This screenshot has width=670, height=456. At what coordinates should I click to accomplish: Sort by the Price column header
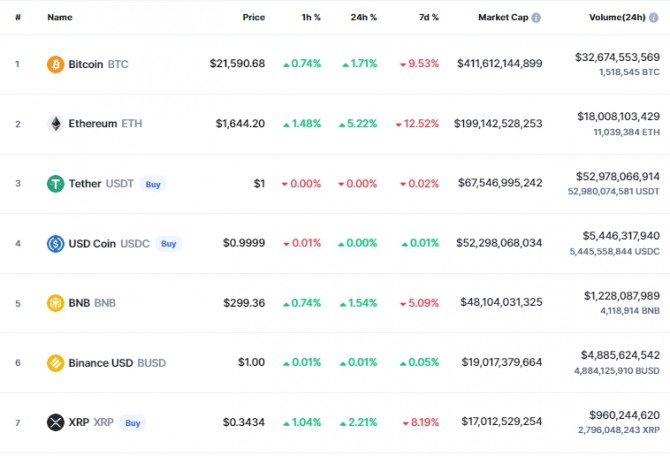click(x=254, y=17)
